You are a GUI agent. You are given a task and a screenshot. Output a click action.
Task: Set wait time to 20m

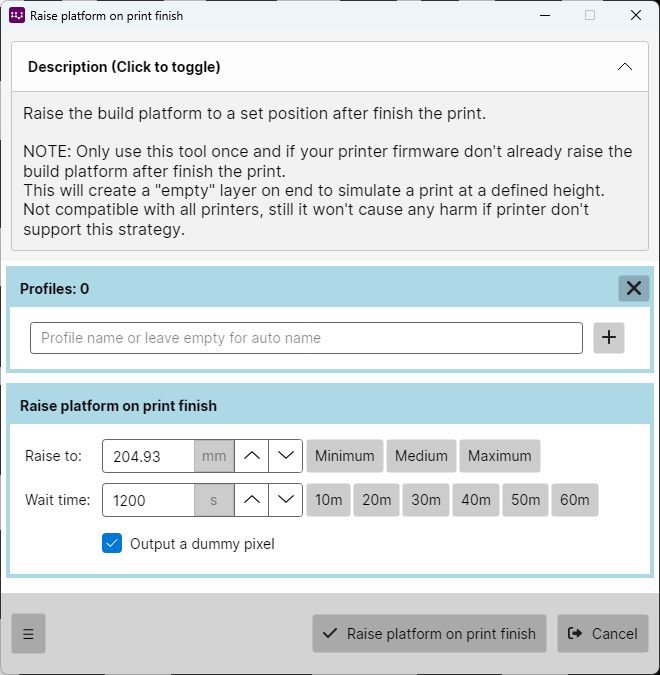377,500
